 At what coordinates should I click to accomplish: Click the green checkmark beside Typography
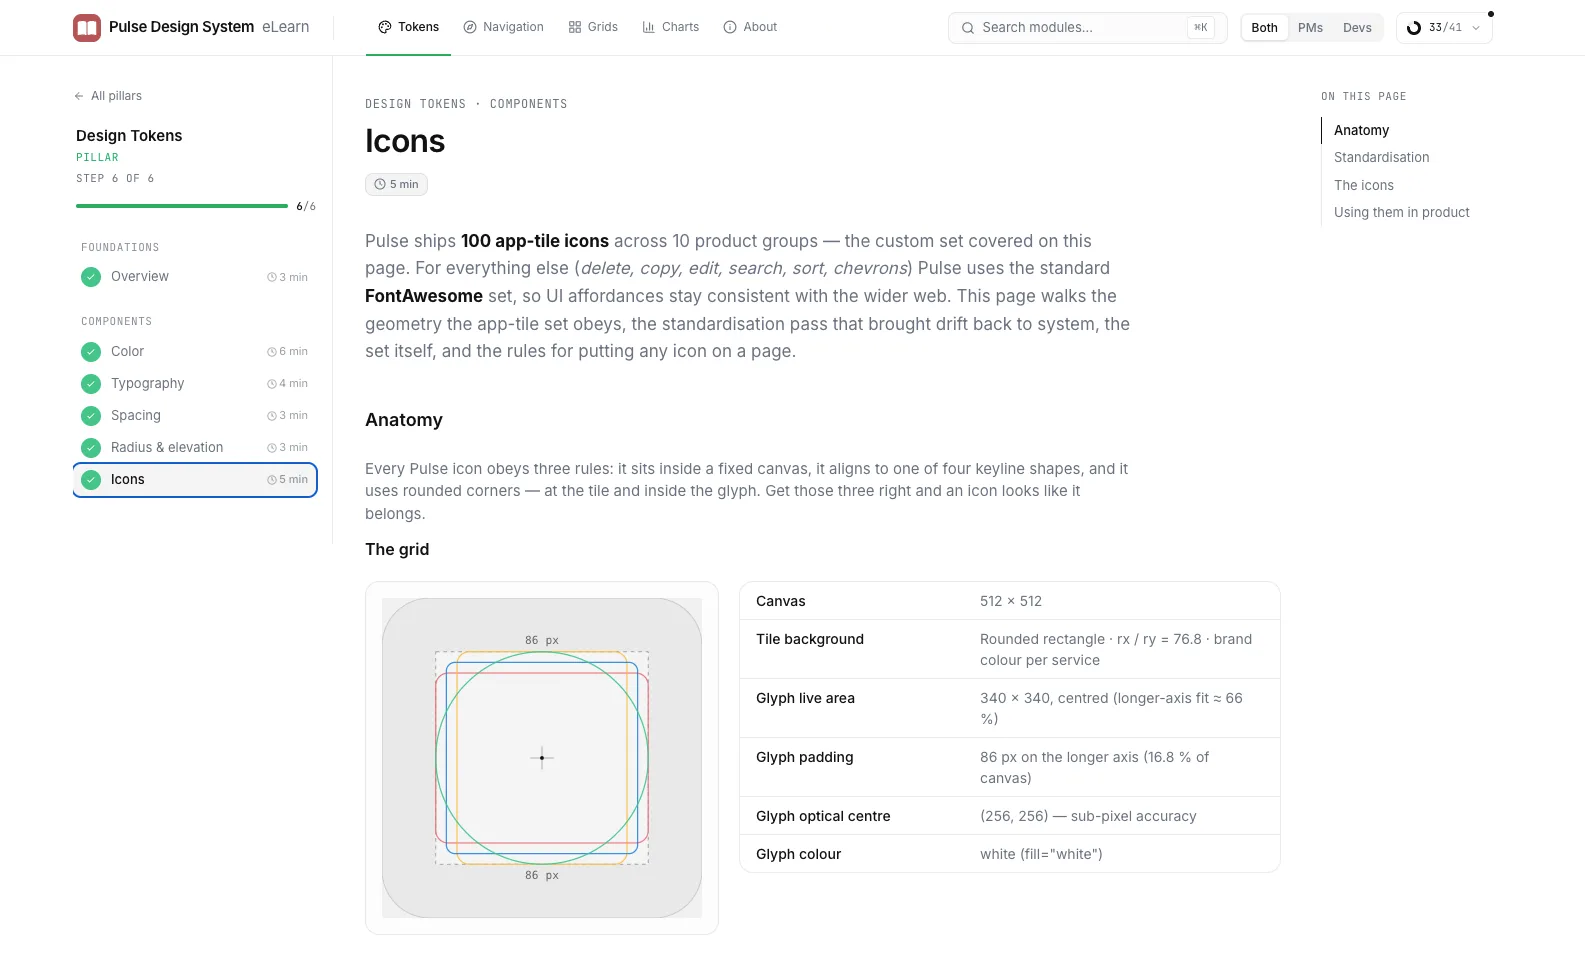point(91,384)
